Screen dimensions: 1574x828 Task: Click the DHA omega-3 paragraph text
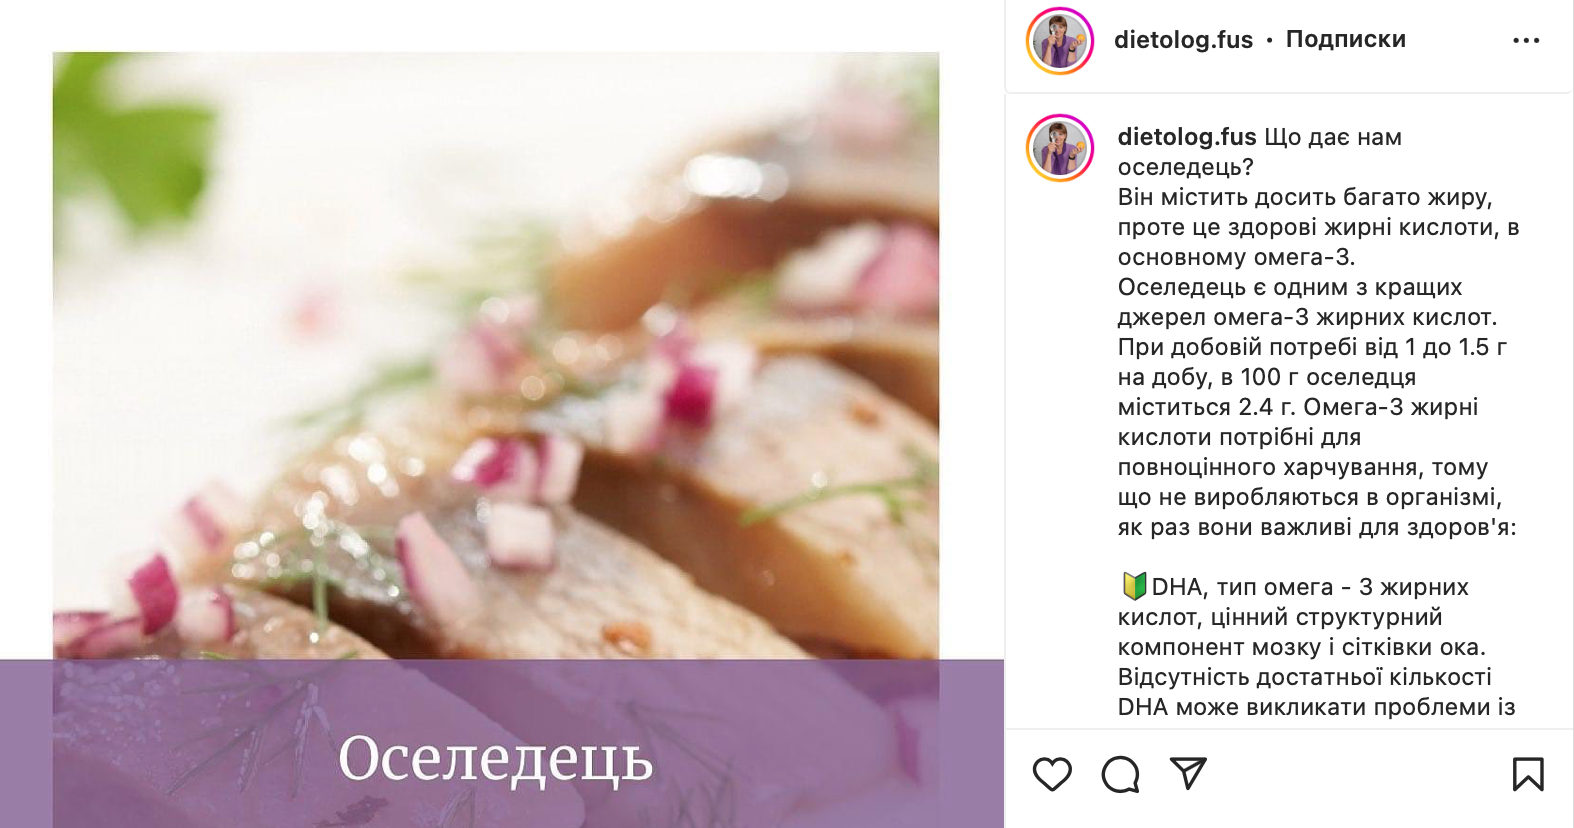1317,647
